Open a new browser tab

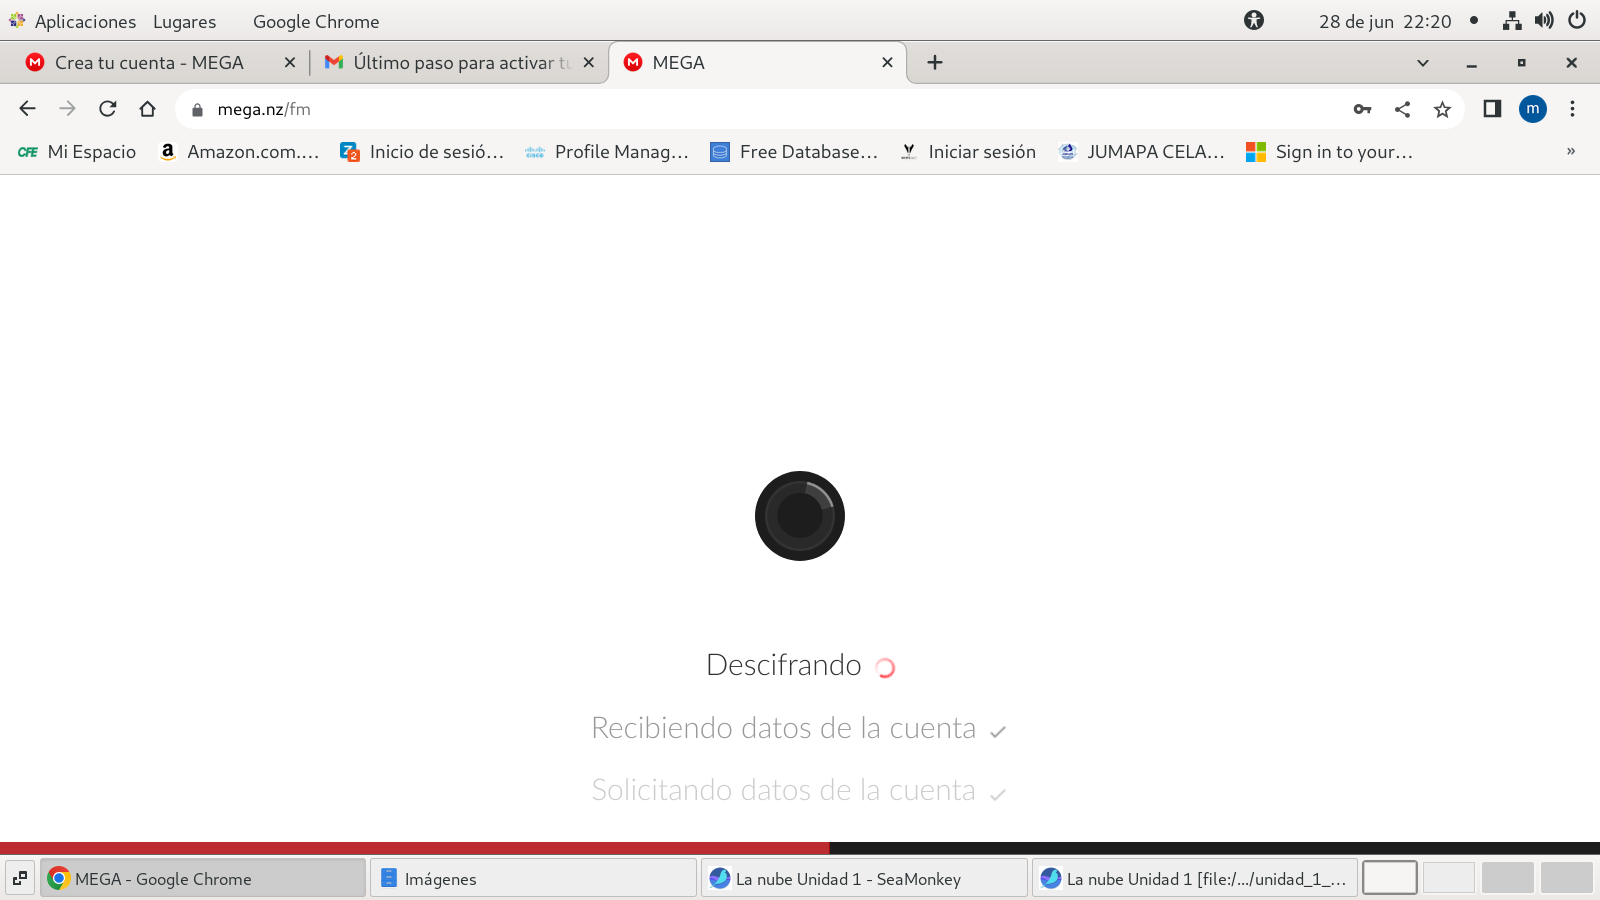click(935, 63)
